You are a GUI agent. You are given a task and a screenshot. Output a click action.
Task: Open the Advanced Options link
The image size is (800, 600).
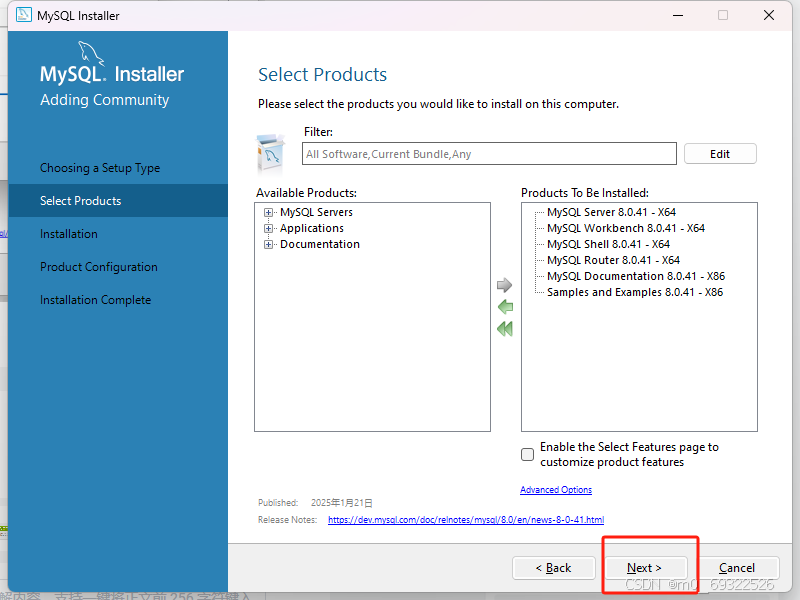pos(556,490)
